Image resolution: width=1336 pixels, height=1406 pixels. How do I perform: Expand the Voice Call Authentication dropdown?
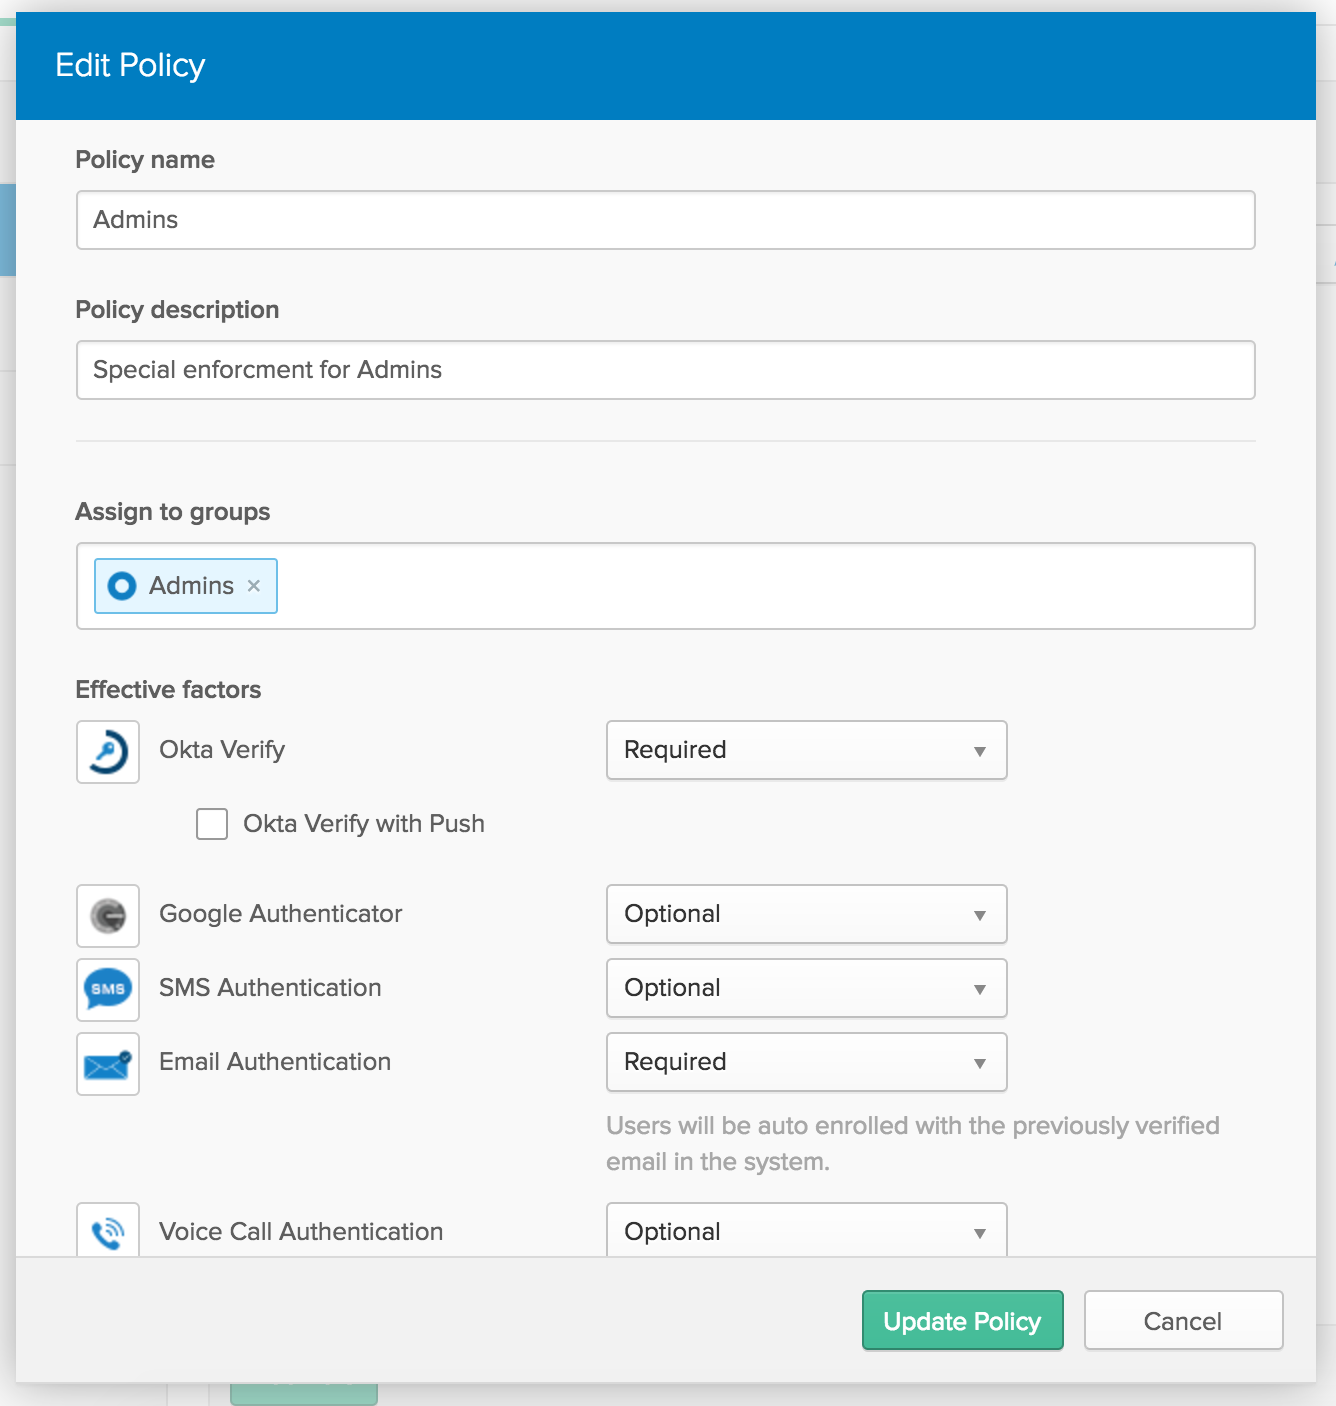click(x=806, y=1231)
